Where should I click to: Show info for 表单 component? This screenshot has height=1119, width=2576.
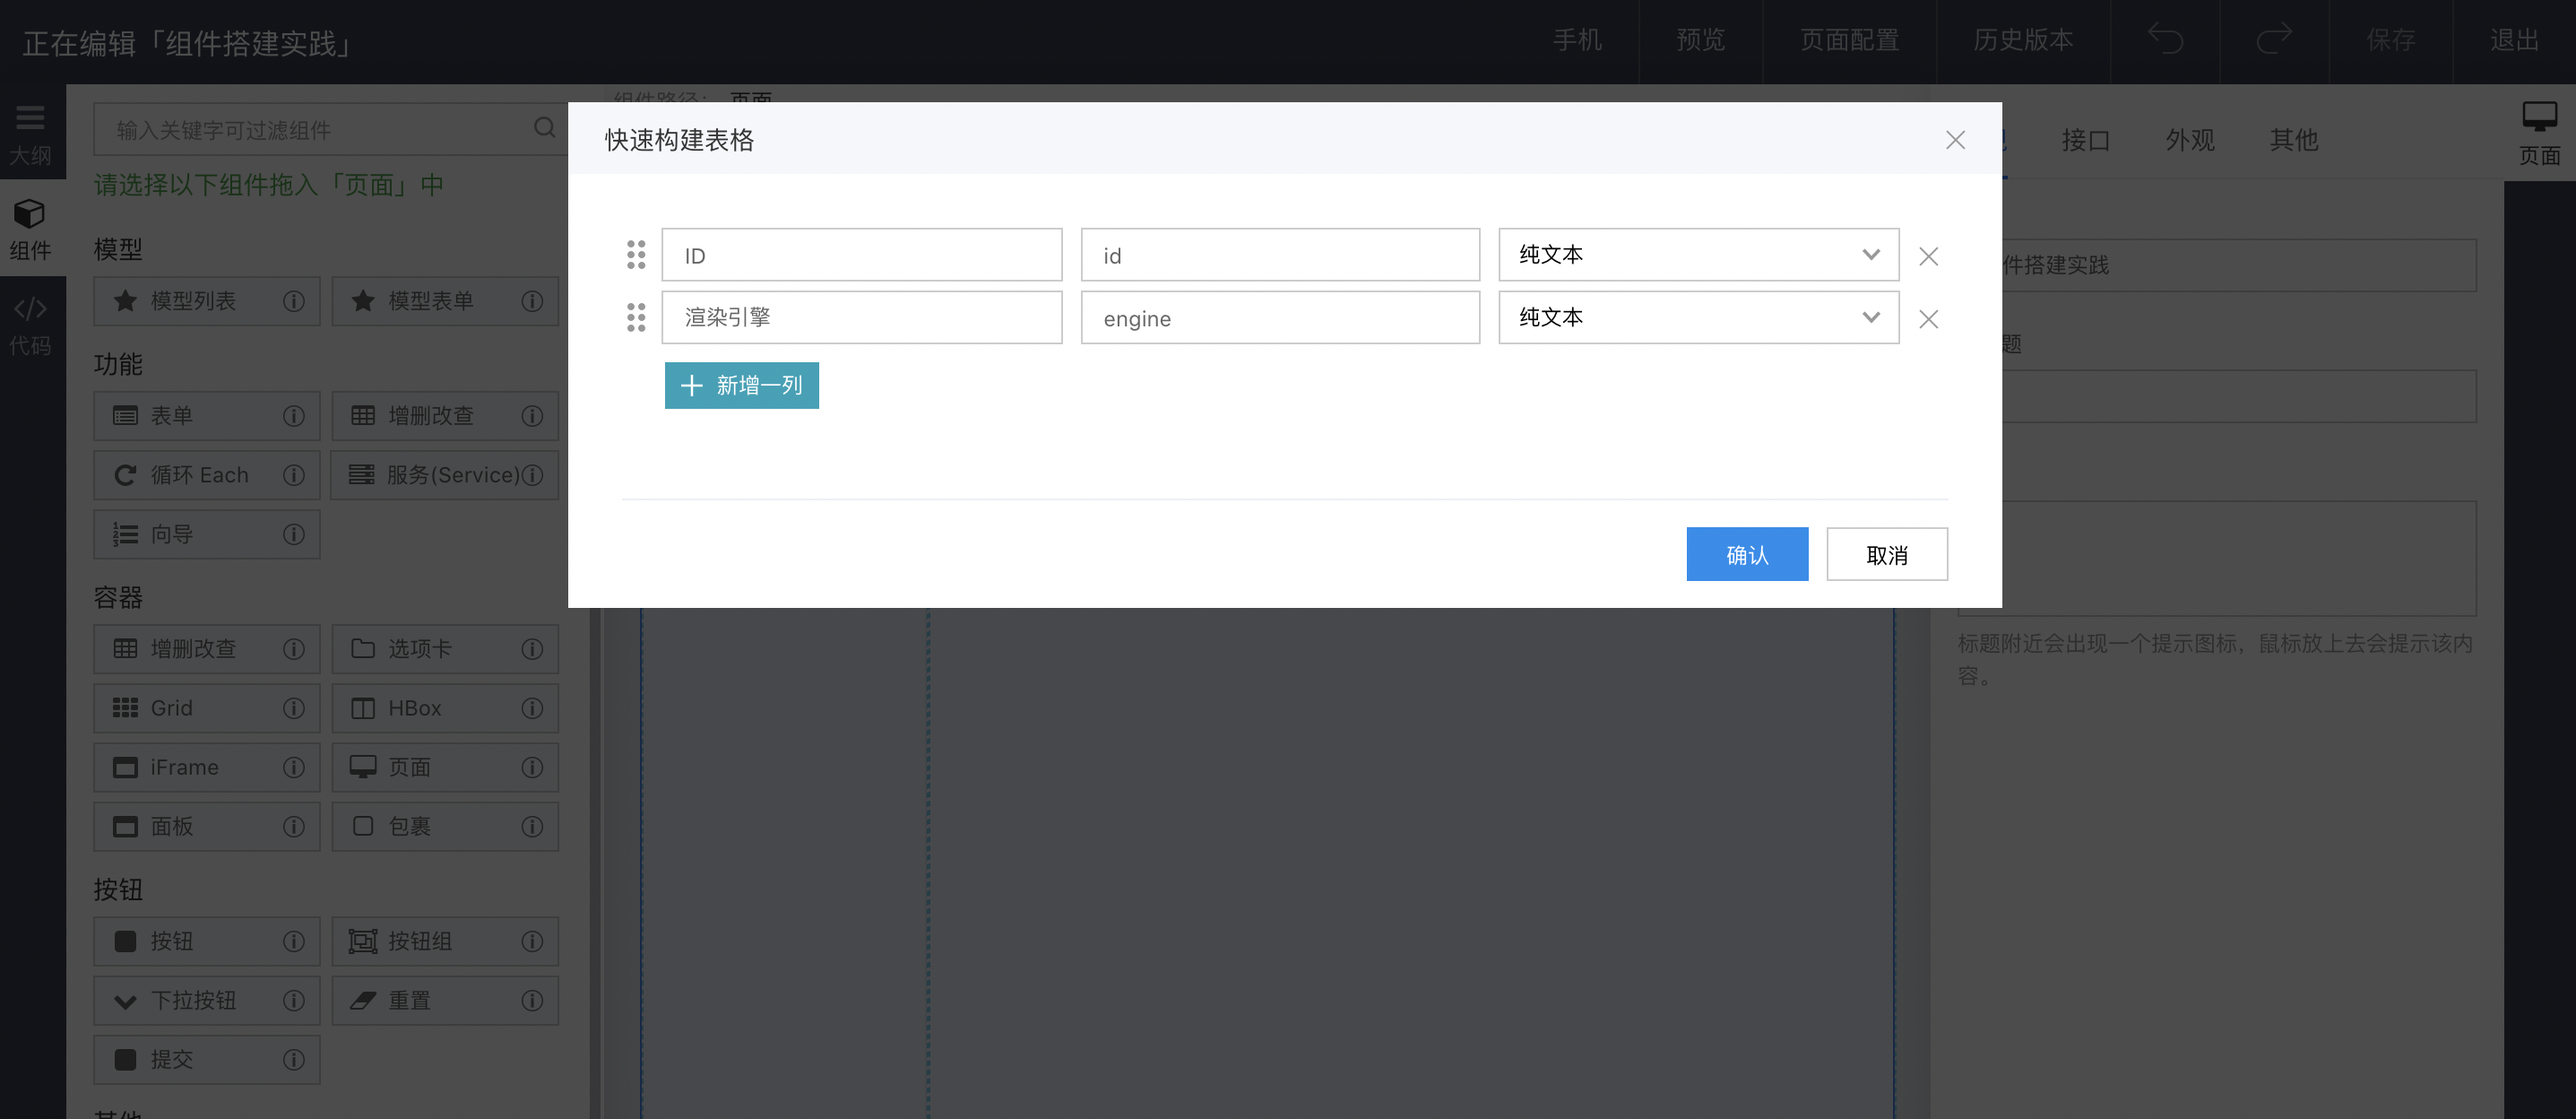[293, 416]
